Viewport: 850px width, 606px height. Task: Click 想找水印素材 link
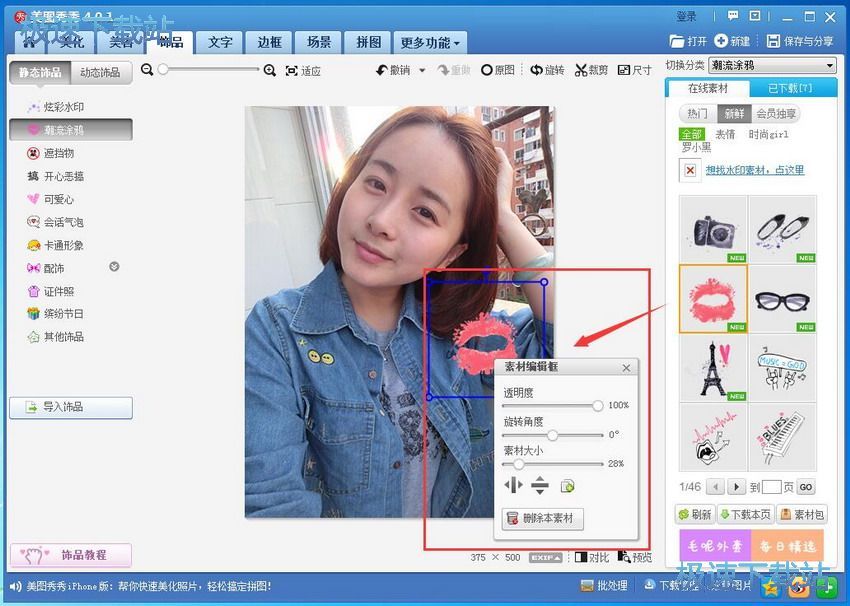tap(755, 170)
